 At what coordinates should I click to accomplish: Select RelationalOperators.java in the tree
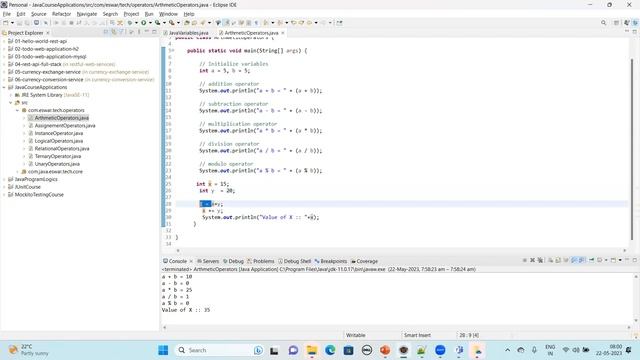[62, 149]
